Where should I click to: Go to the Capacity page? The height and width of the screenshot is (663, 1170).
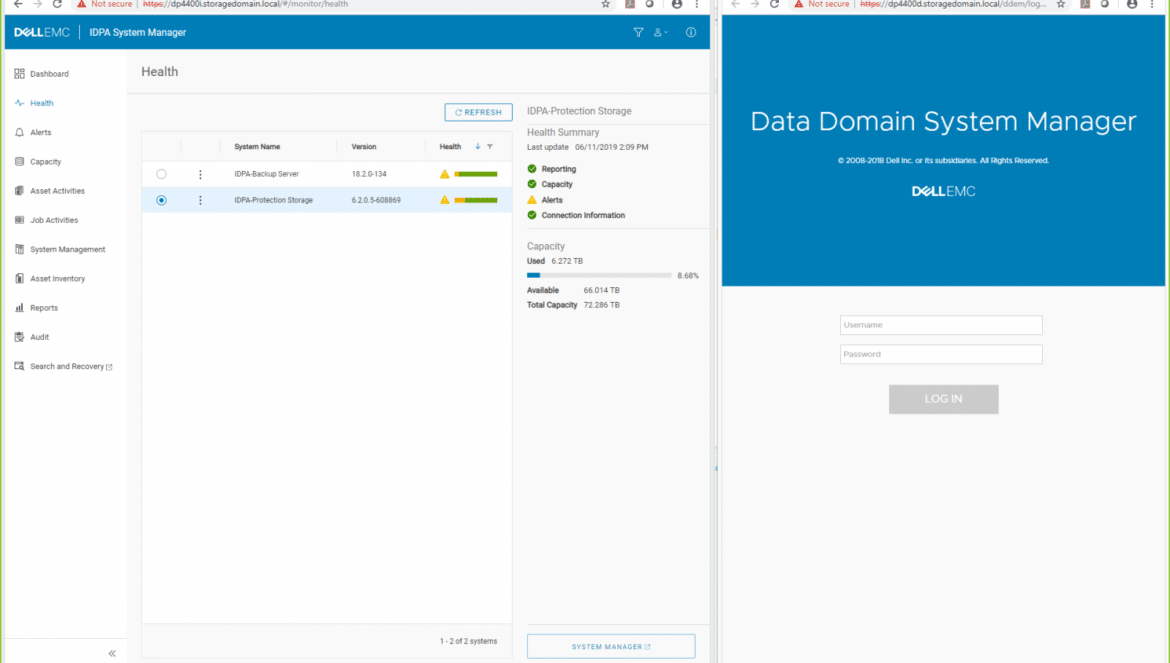click(46, 161)
